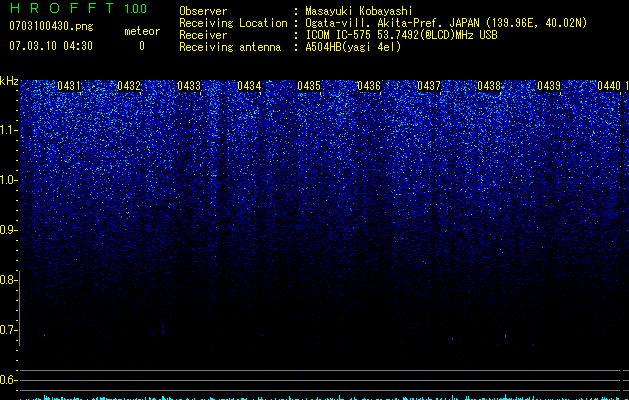Click the Receiving Location field label
Image resolution: width=629 pixels, height=400 pixels.
[x=233, y=23]
